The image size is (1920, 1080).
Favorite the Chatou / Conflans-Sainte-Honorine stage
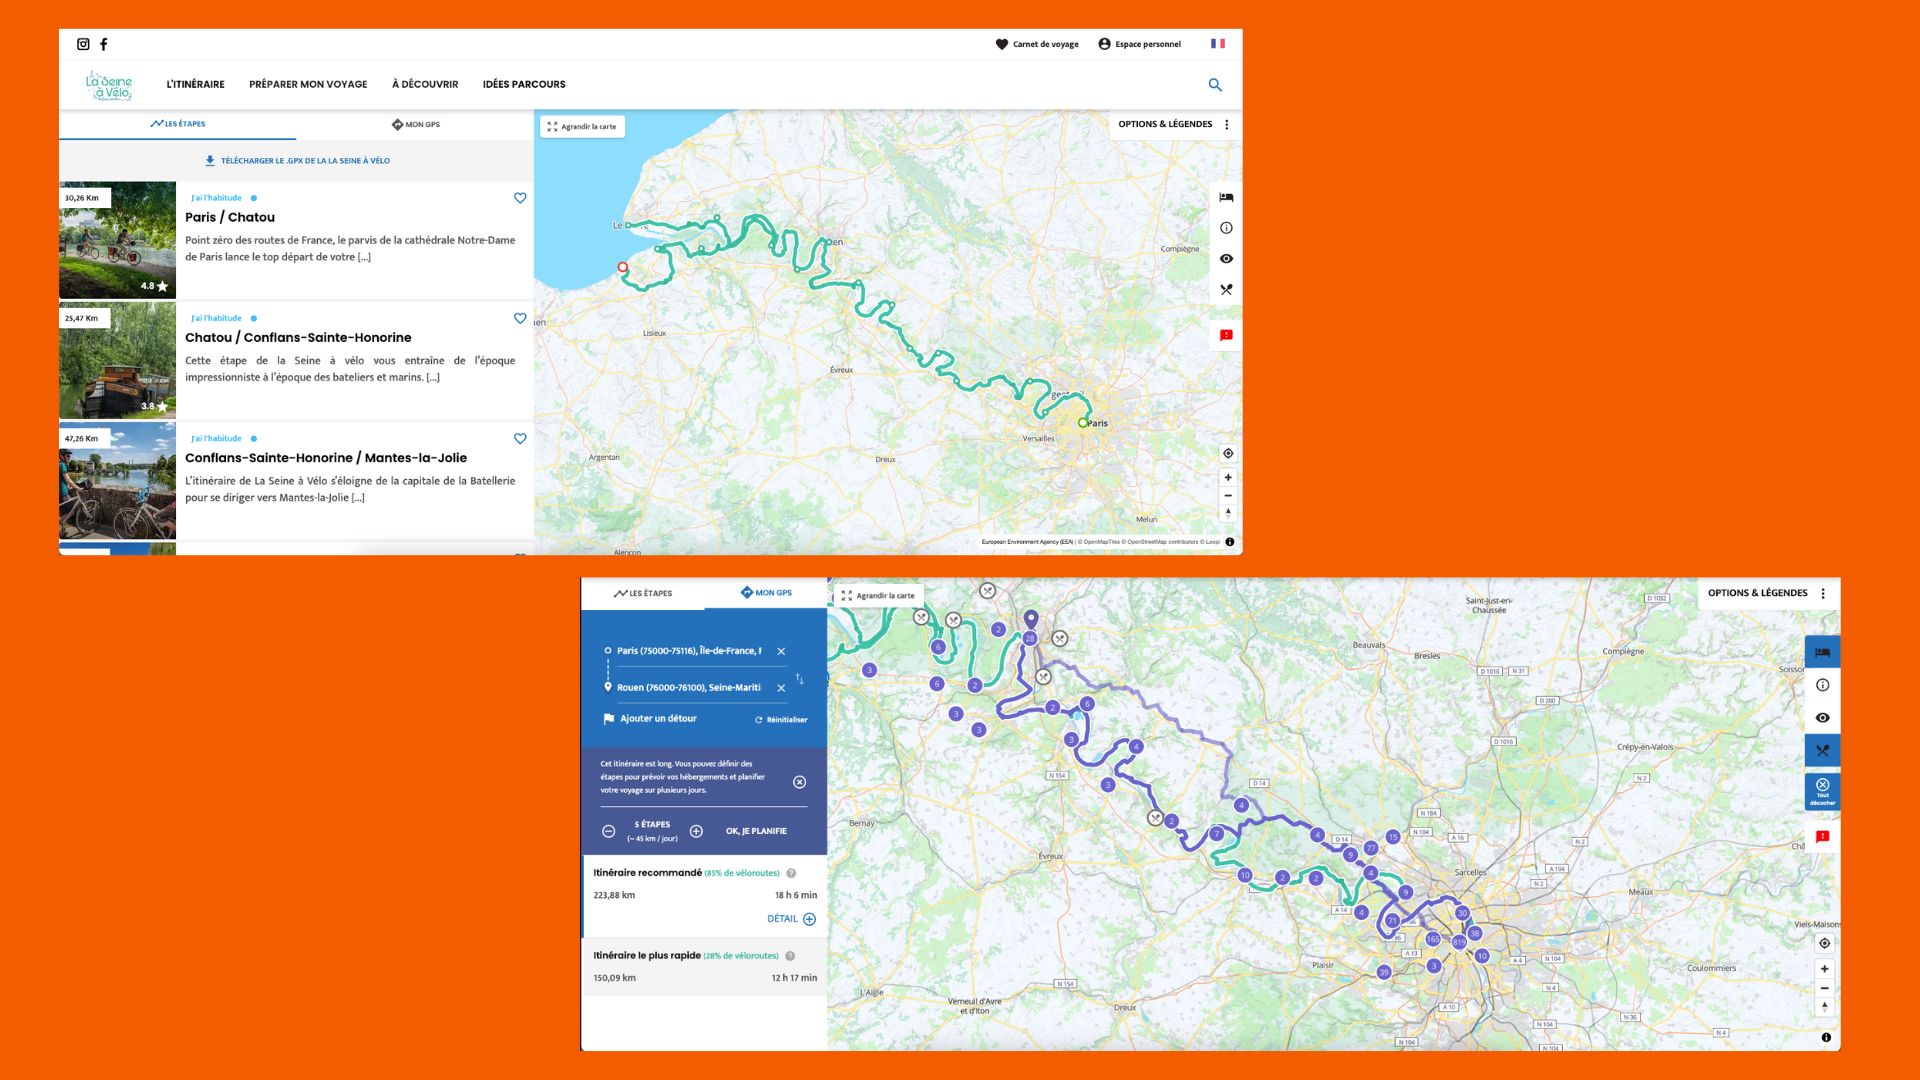[520, 318]
